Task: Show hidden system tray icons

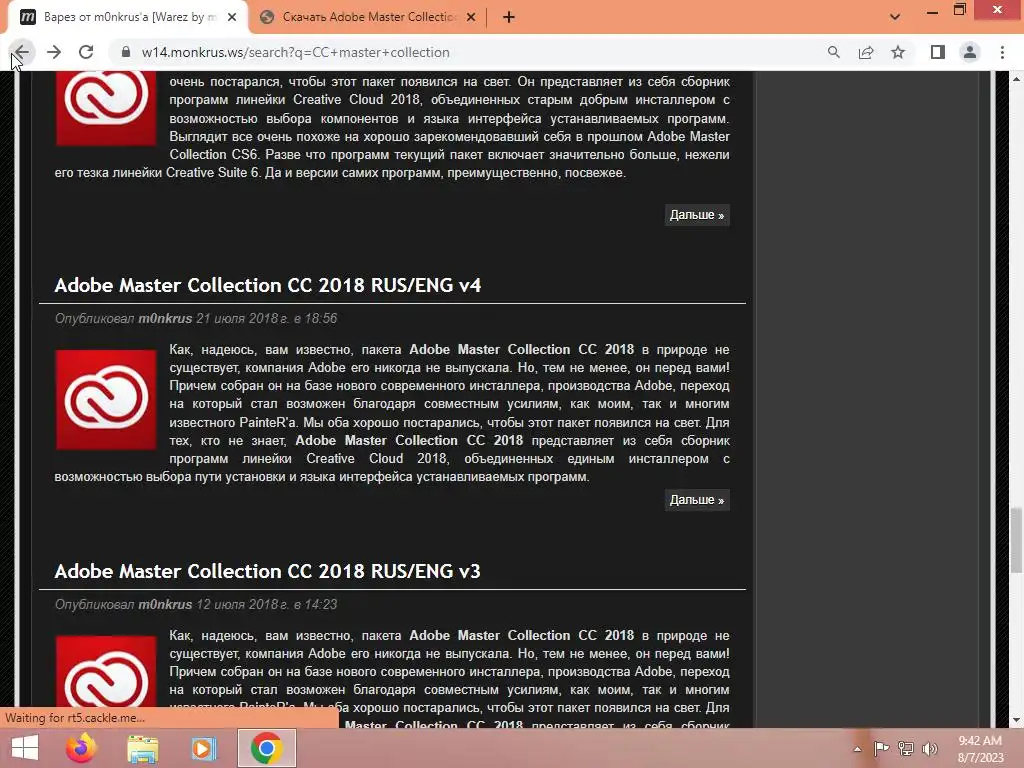Action: click(x=857, y=749)
